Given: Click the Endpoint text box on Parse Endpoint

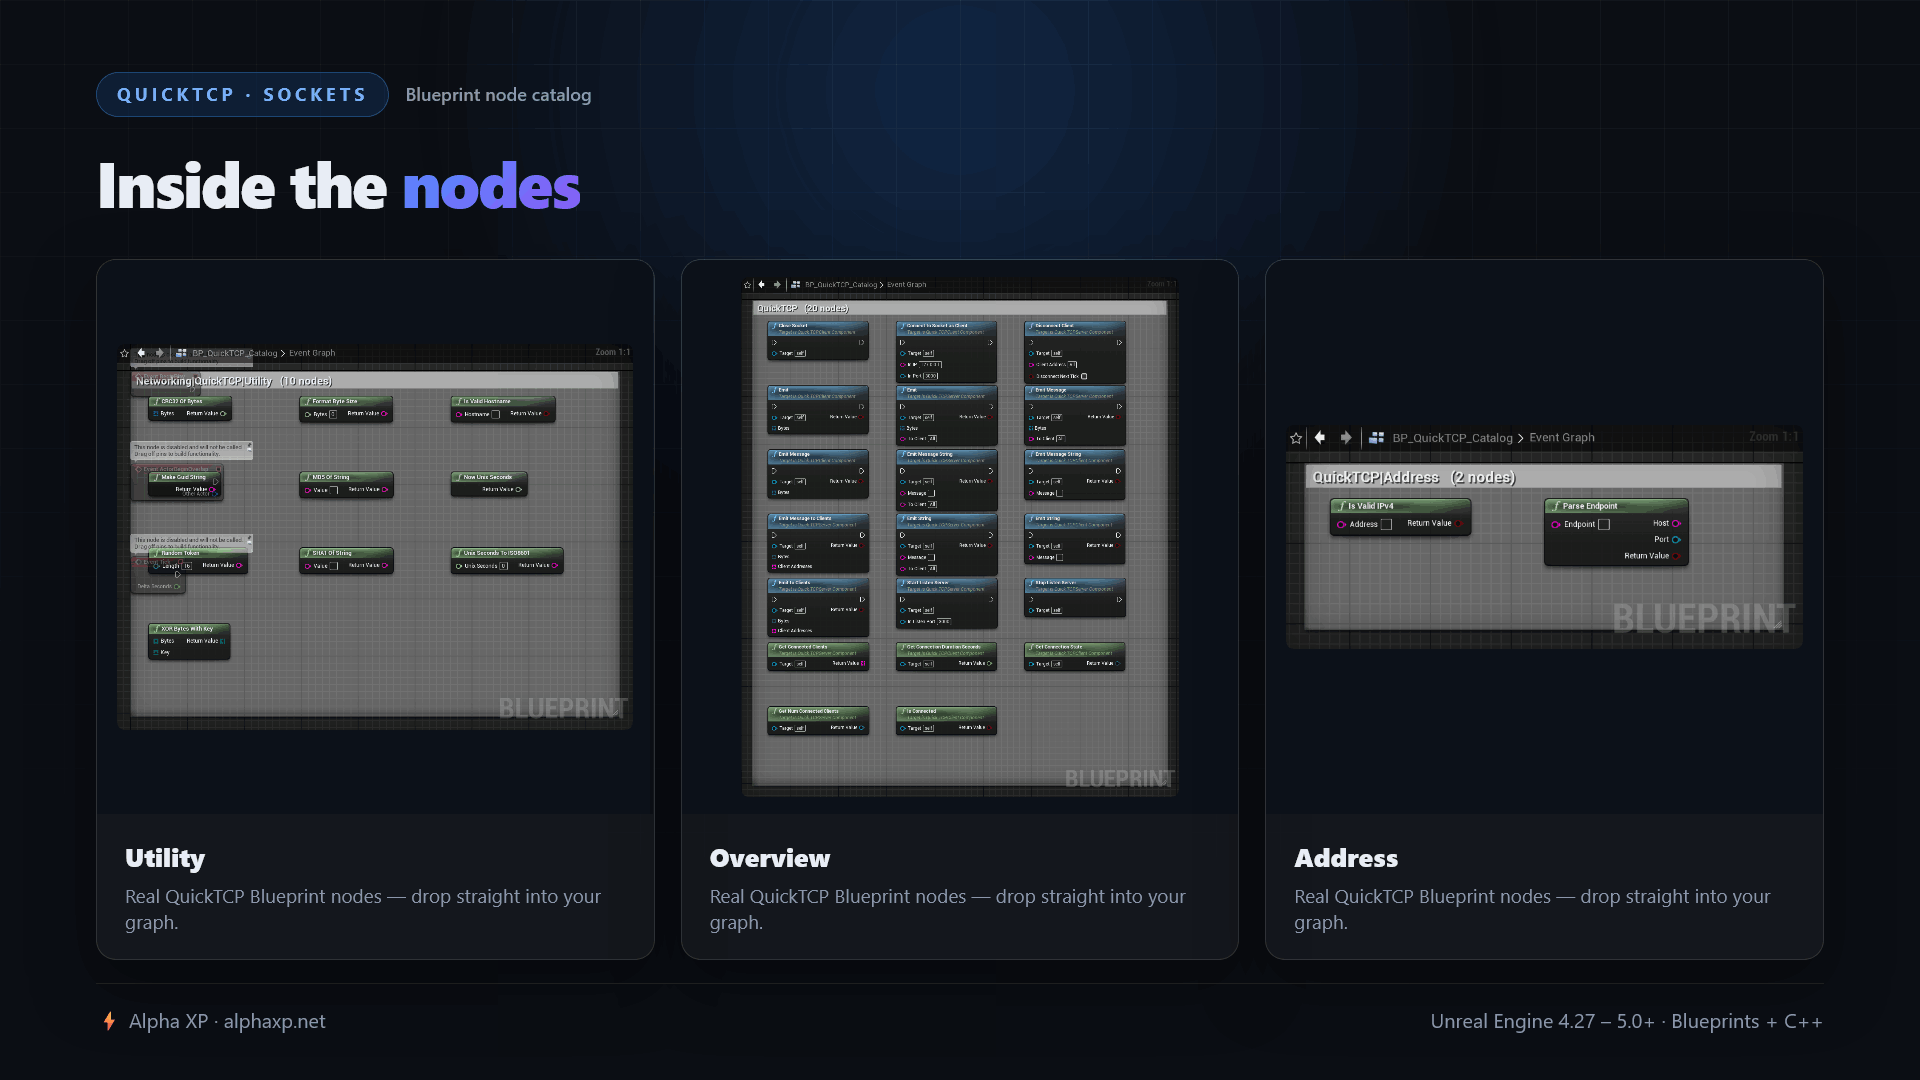Looking at the screenshot, I should (1604, 524).
